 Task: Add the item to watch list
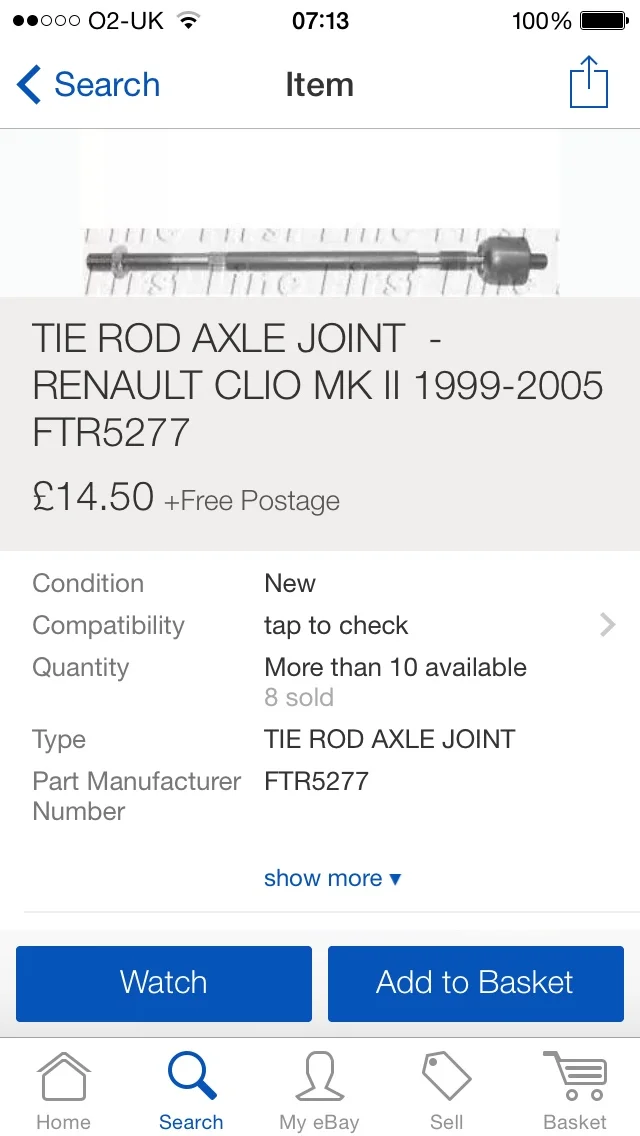point(164,983)
